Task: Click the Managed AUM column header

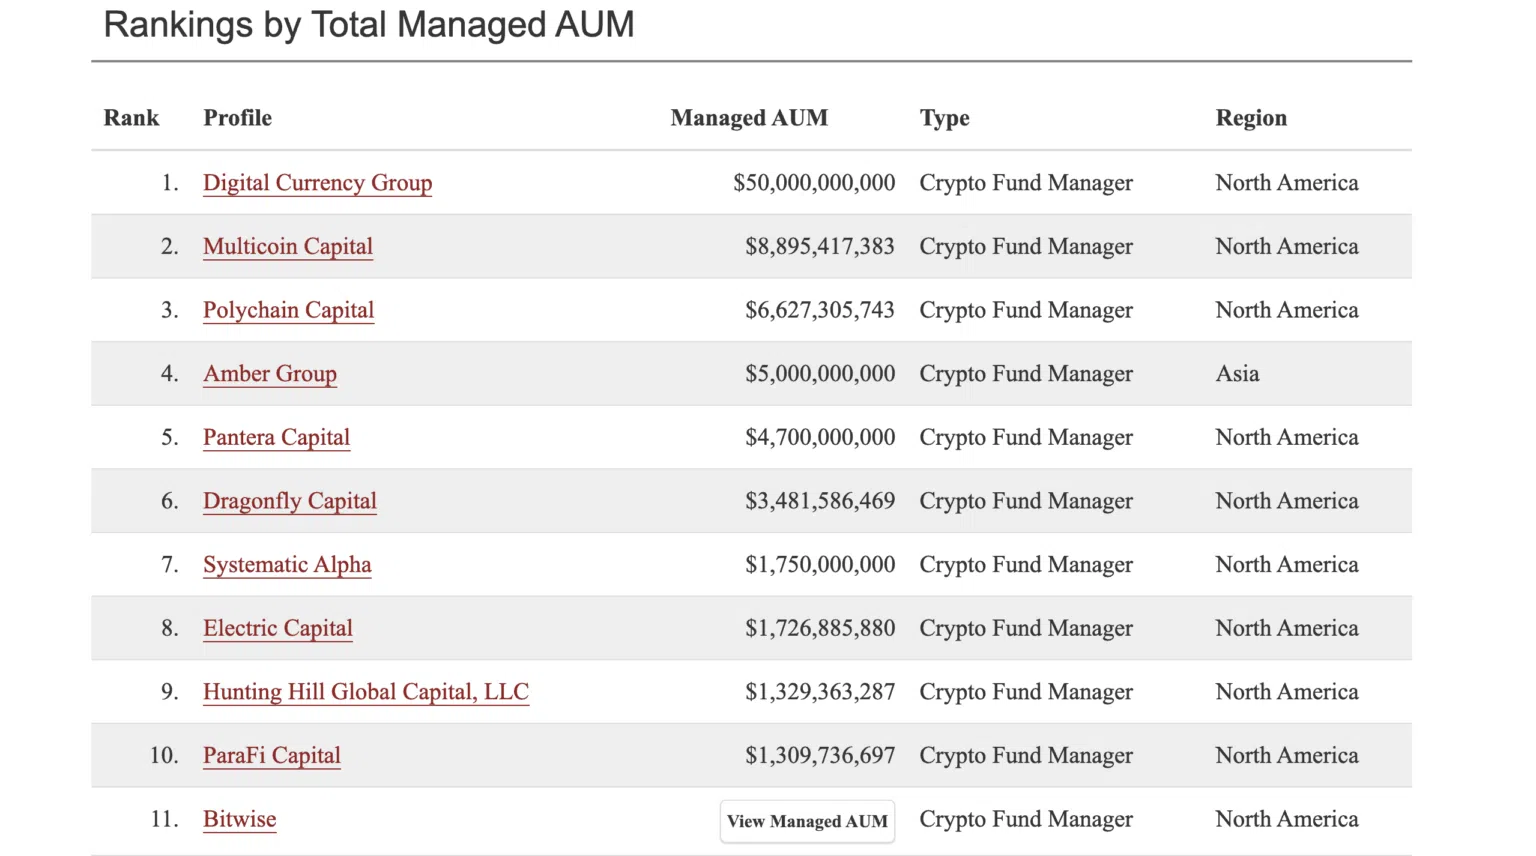Action: (749, 118)
